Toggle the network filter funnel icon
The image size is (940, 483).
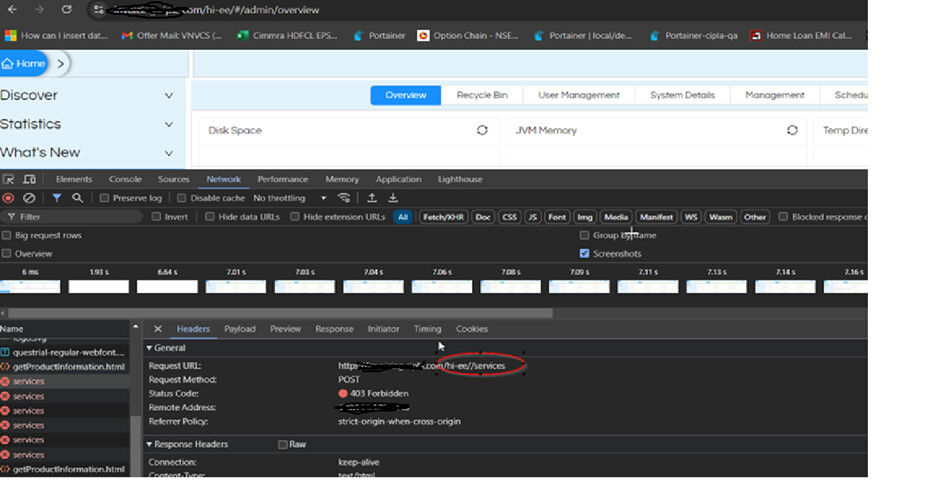click(56, 198)
